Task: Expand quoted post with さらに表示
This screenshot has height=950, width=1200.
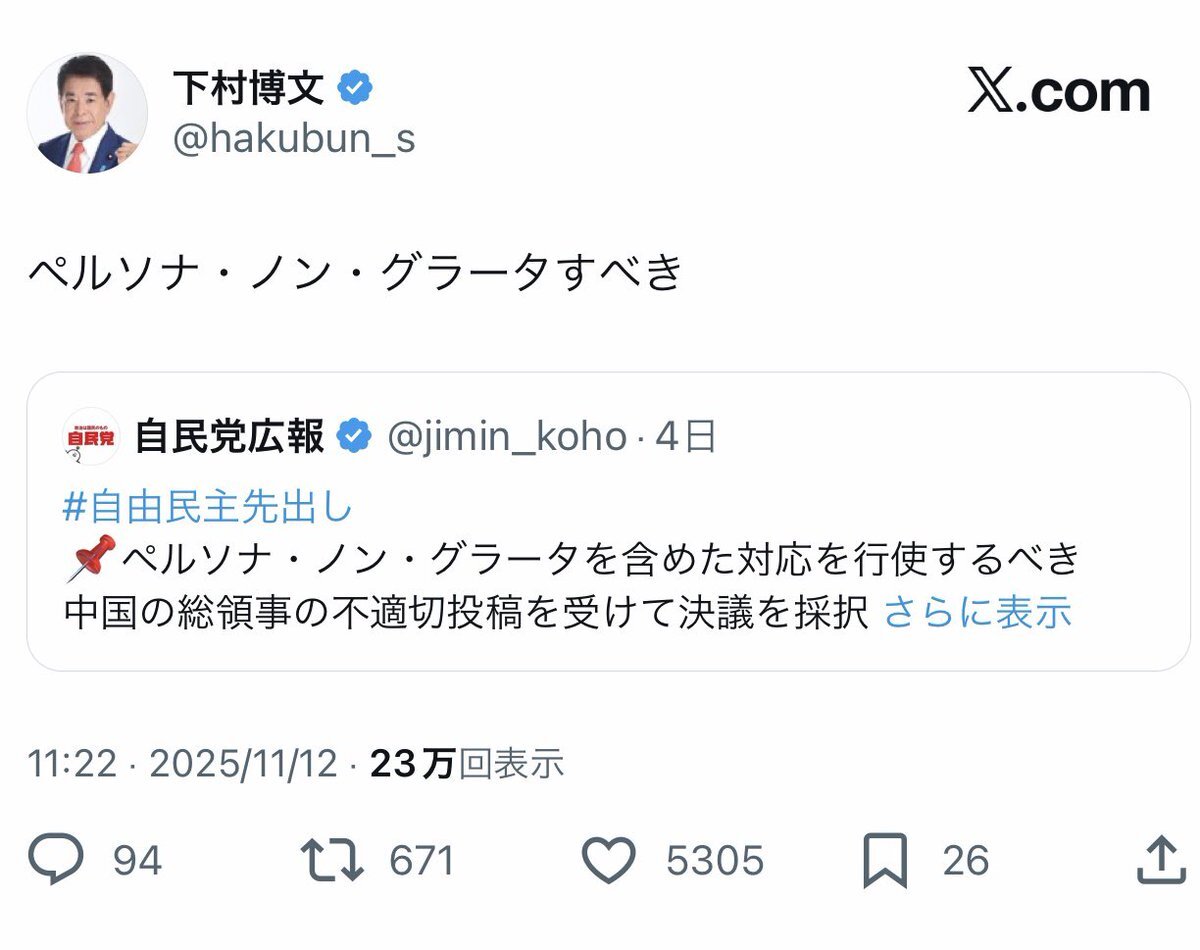Action: click(978, 613)
